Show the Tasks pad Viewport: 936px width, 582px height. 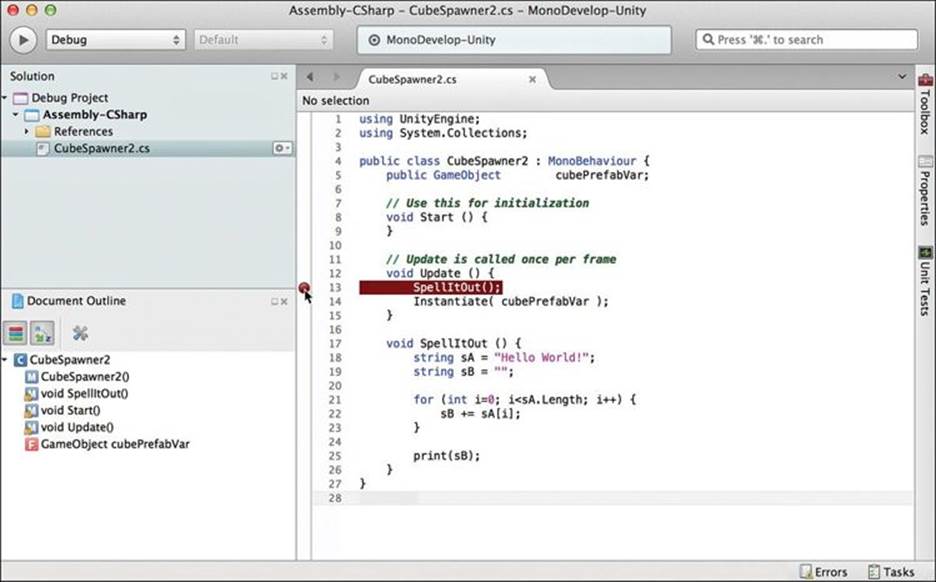(x=891, y=572)
